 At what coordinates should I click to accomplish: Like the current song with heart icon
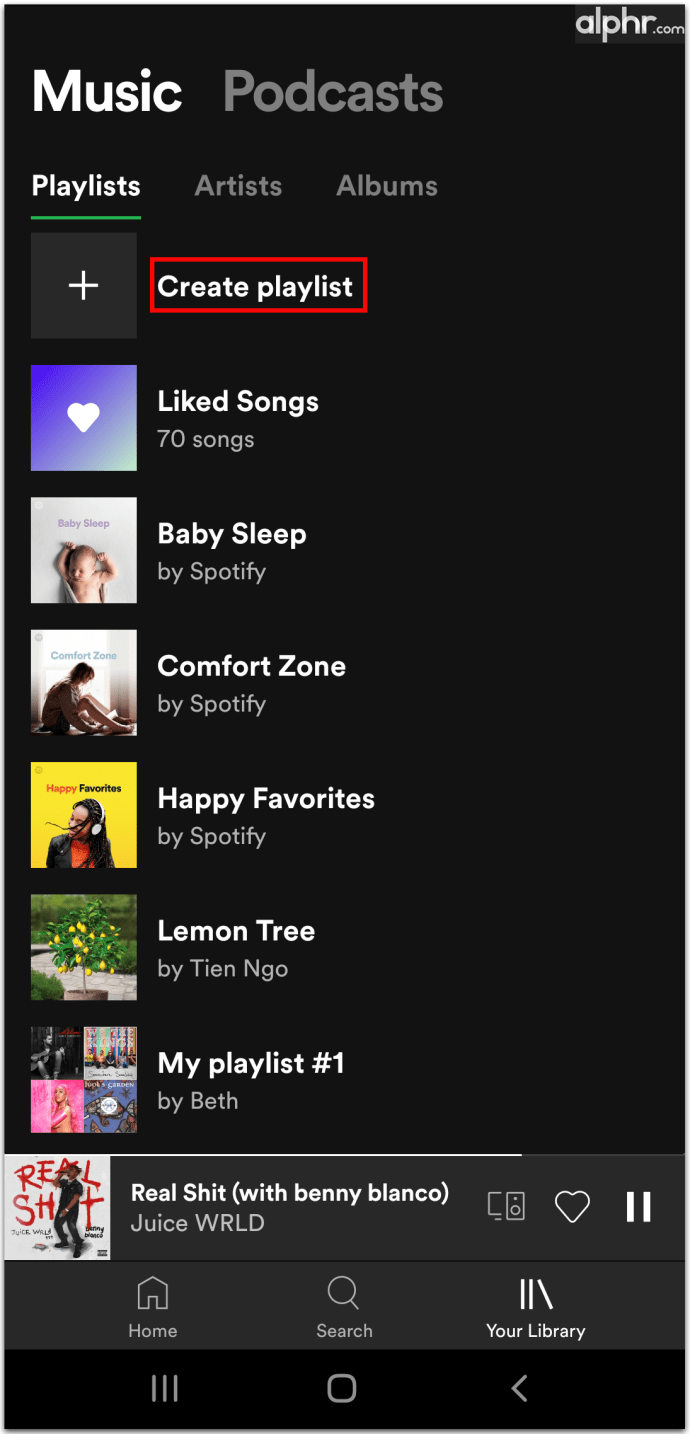pyautogui.click(x=572, y=1207)
